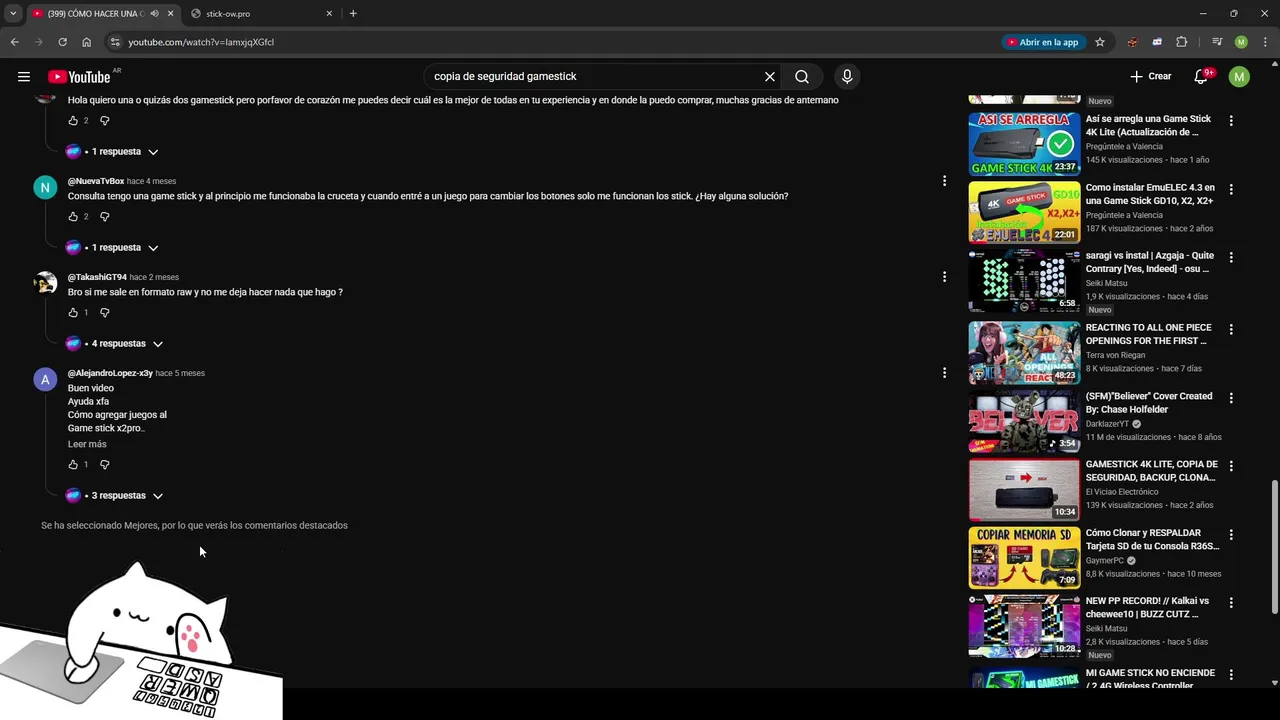Open the options for the 'Así se arregla una Game Stick' video
The height and width of the screenshot is (720, 1280).
pos(1231,121)
